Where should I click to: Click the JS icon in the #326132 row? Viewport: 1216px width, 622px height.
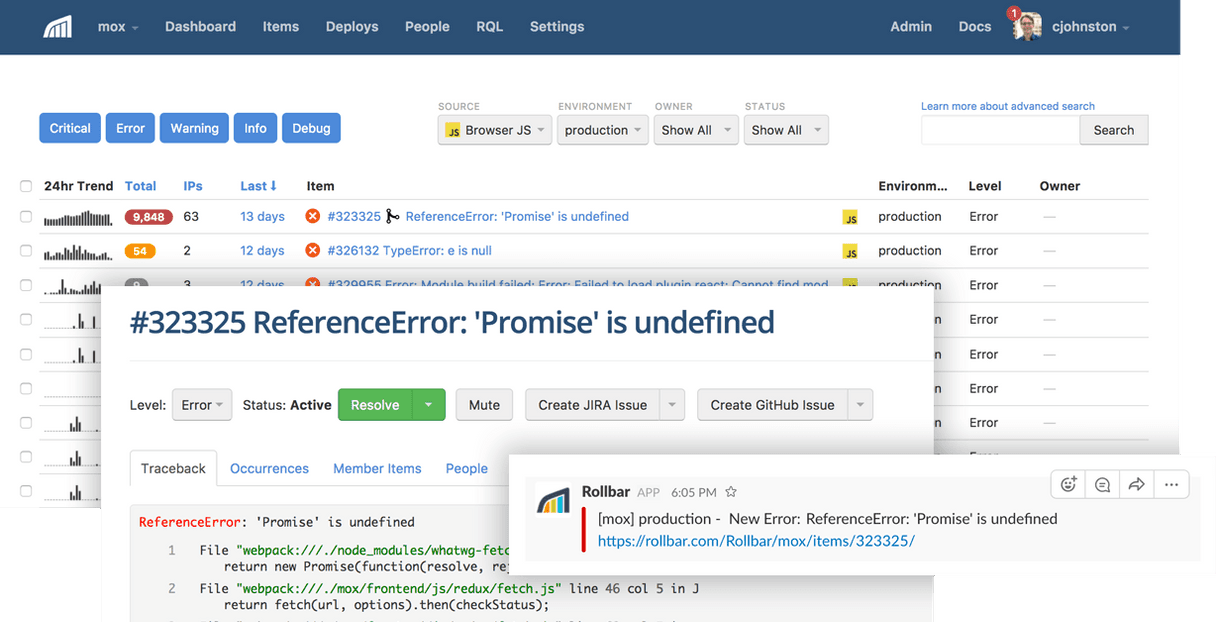pyautogui.click(x=850, y=251)
